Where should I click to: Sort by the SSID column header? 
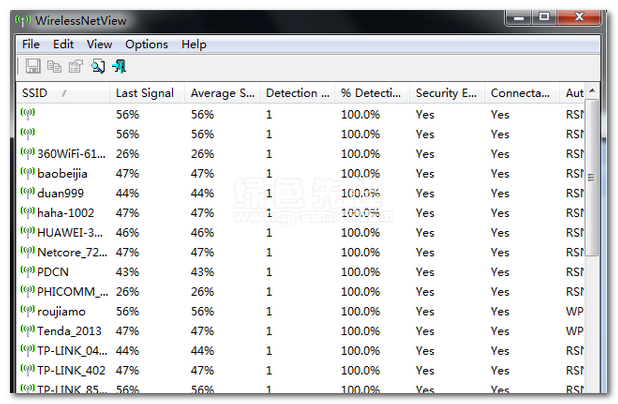[x=63, y=93]
